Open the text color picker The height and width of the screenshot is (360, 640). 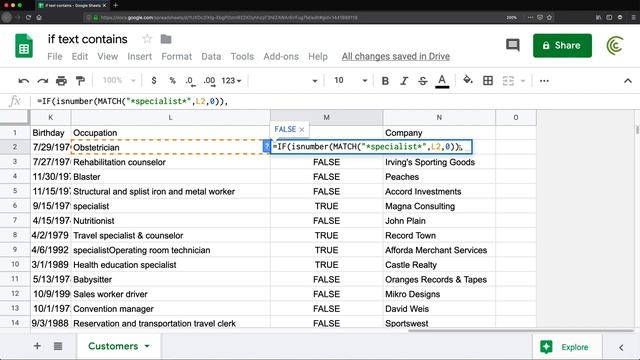coord(442,81)
